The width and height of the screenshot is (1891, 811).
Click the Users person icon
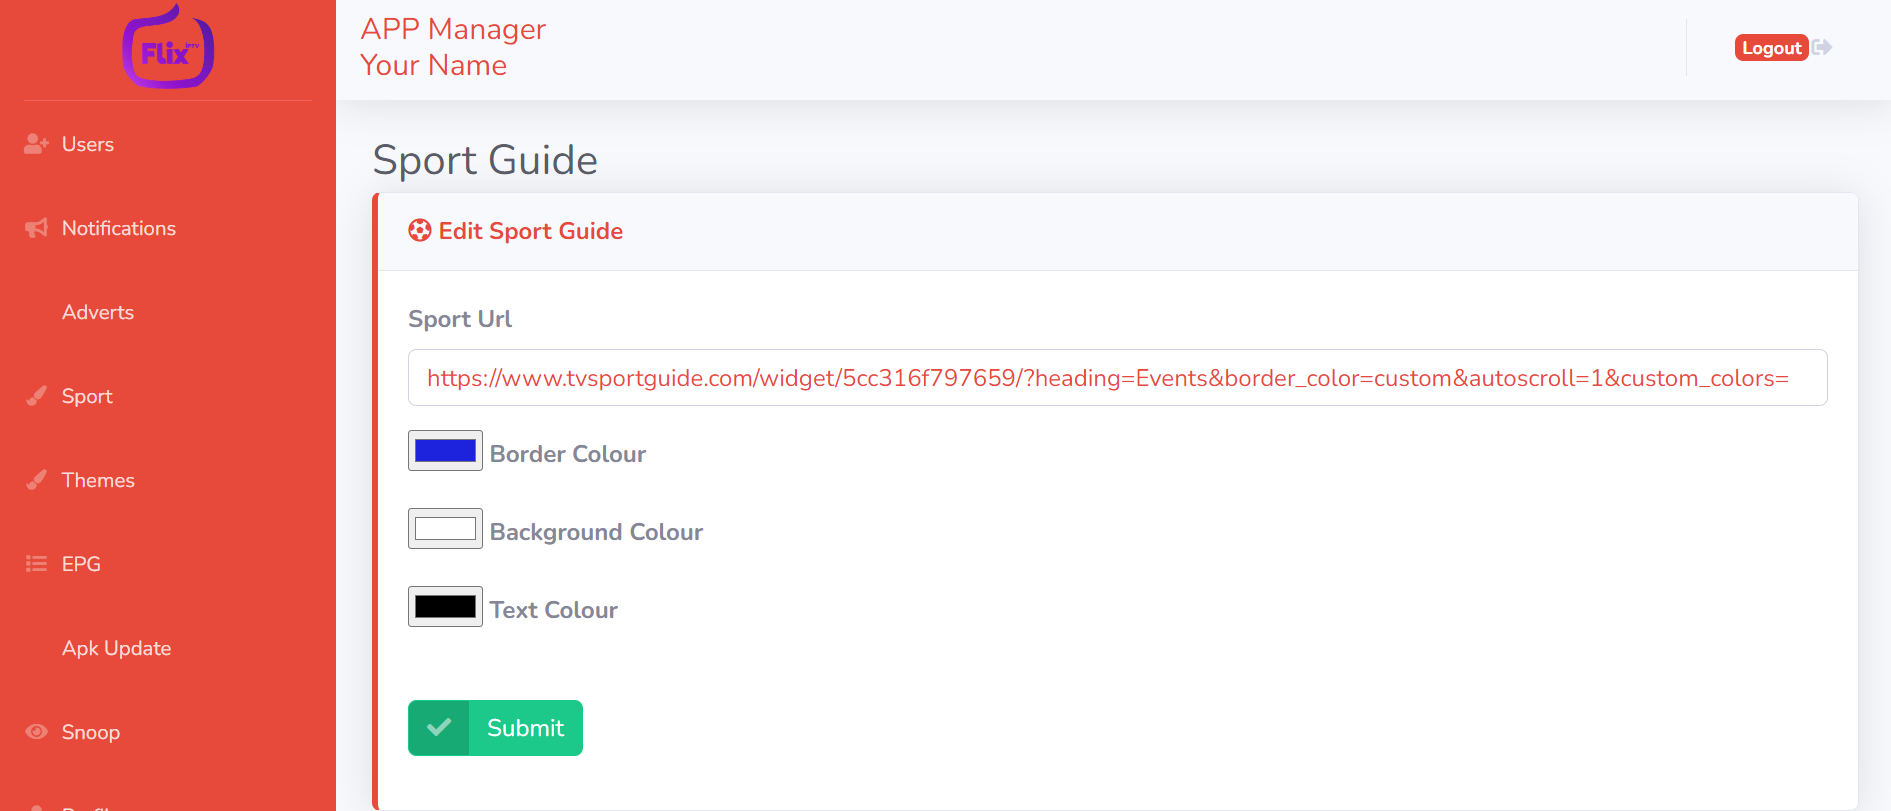pos(36,144)
